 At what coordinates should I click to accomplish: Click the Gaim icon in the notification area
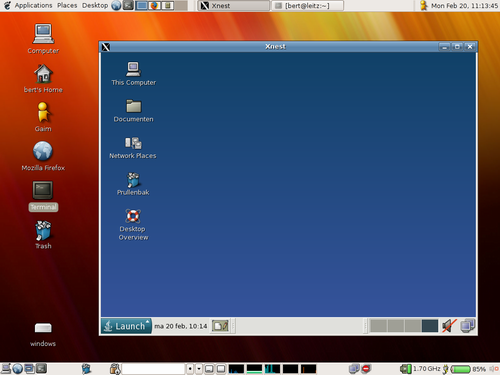pos(424,5)
